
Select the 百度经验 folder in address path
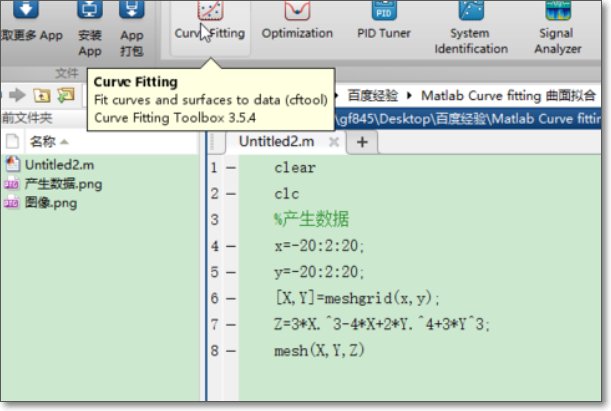[372, 95]
